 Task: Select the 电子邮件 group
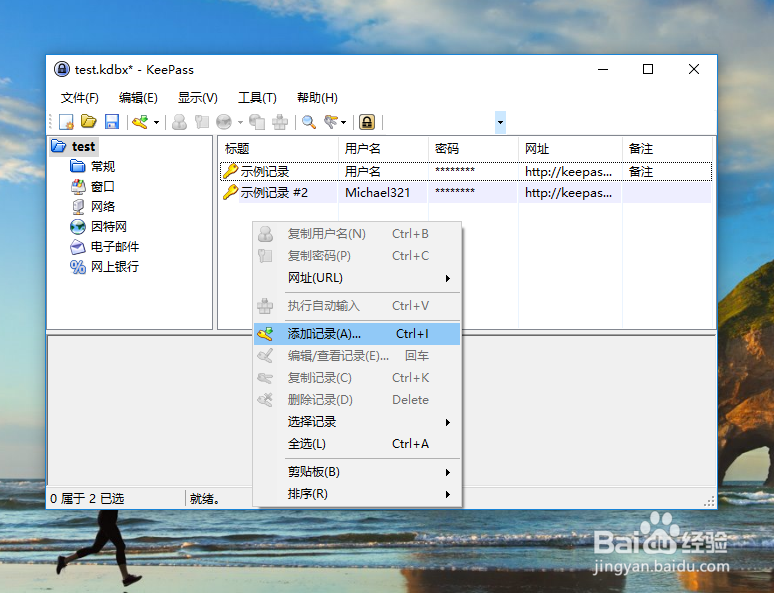(x=115, y=246)
